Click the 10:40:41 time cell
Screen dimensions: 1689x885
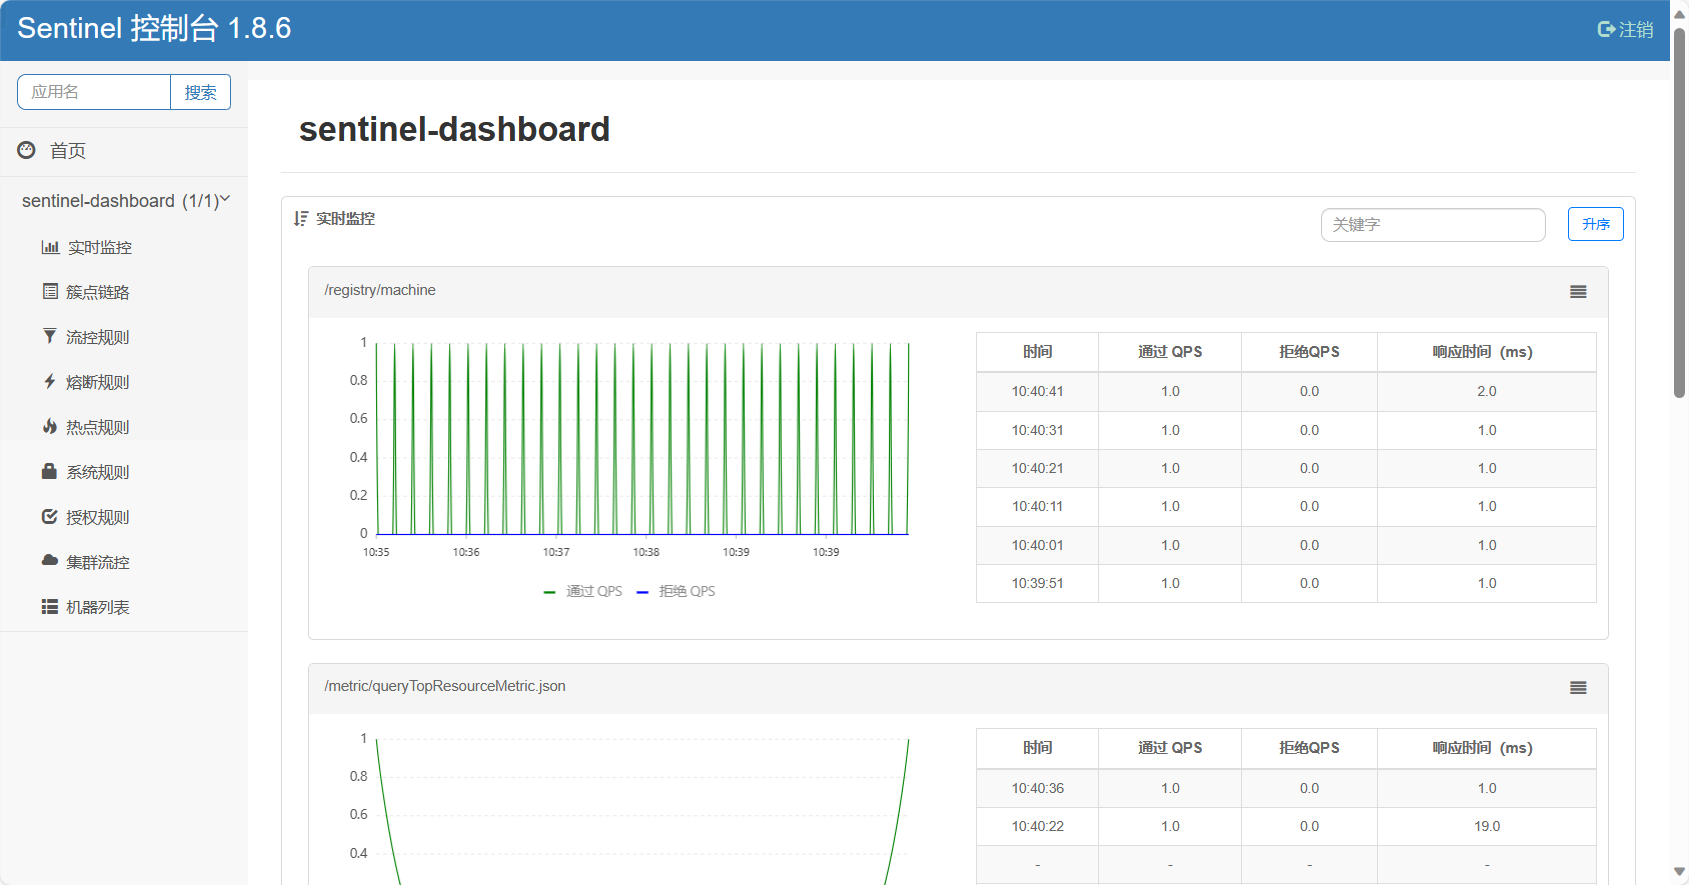1037,391
